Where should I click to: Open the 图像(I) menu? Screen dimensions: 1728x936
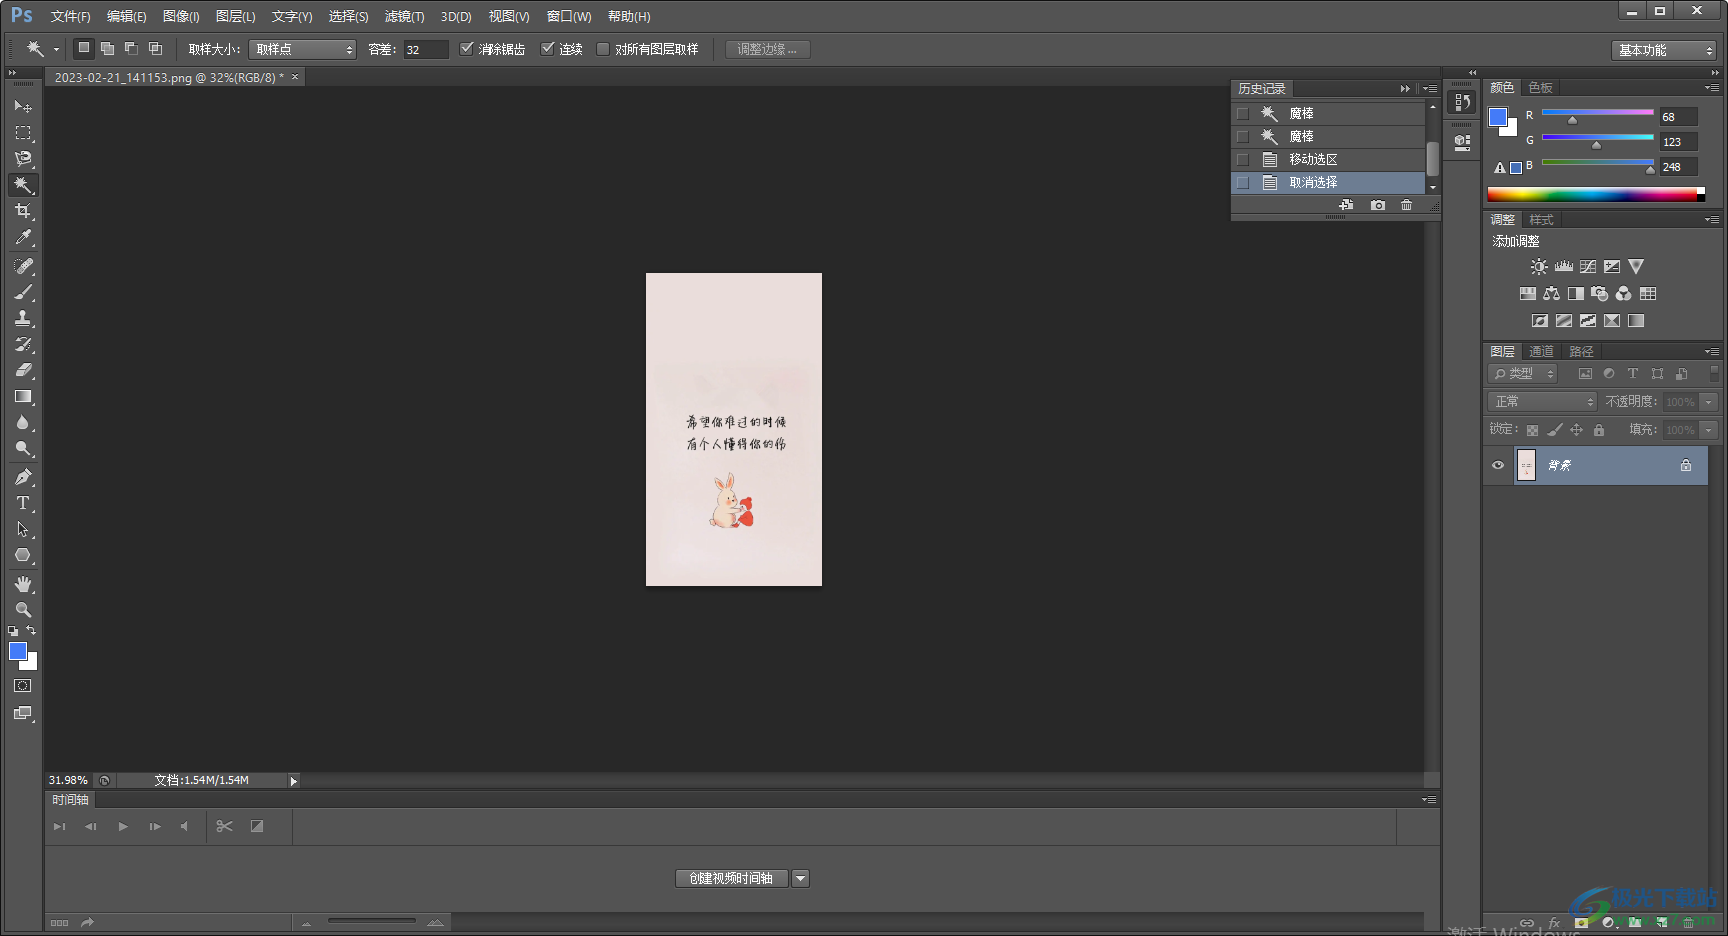pos(181,16)
